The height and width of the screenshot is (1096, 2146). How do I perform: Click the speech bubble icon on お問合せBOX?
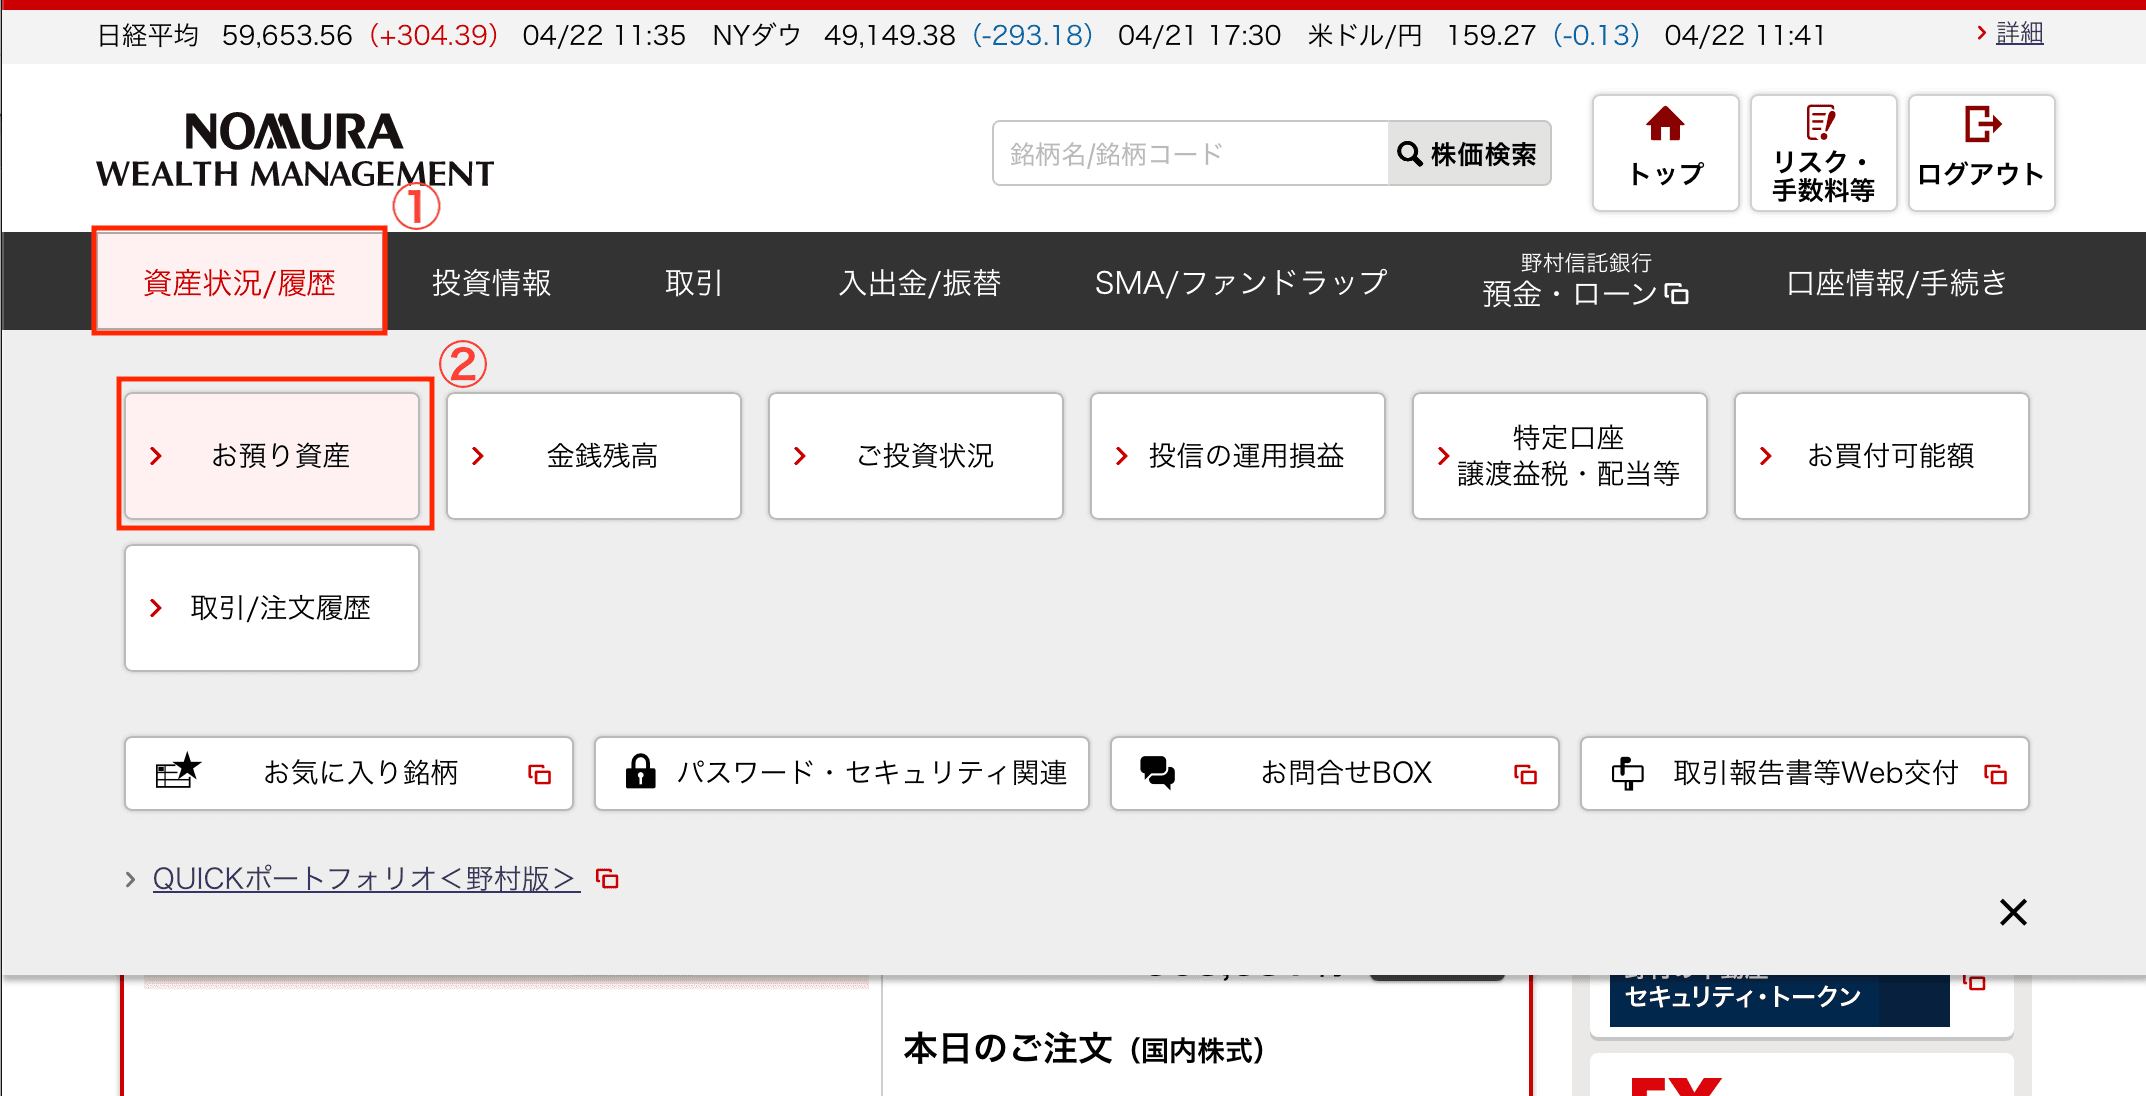[1158, 772]
